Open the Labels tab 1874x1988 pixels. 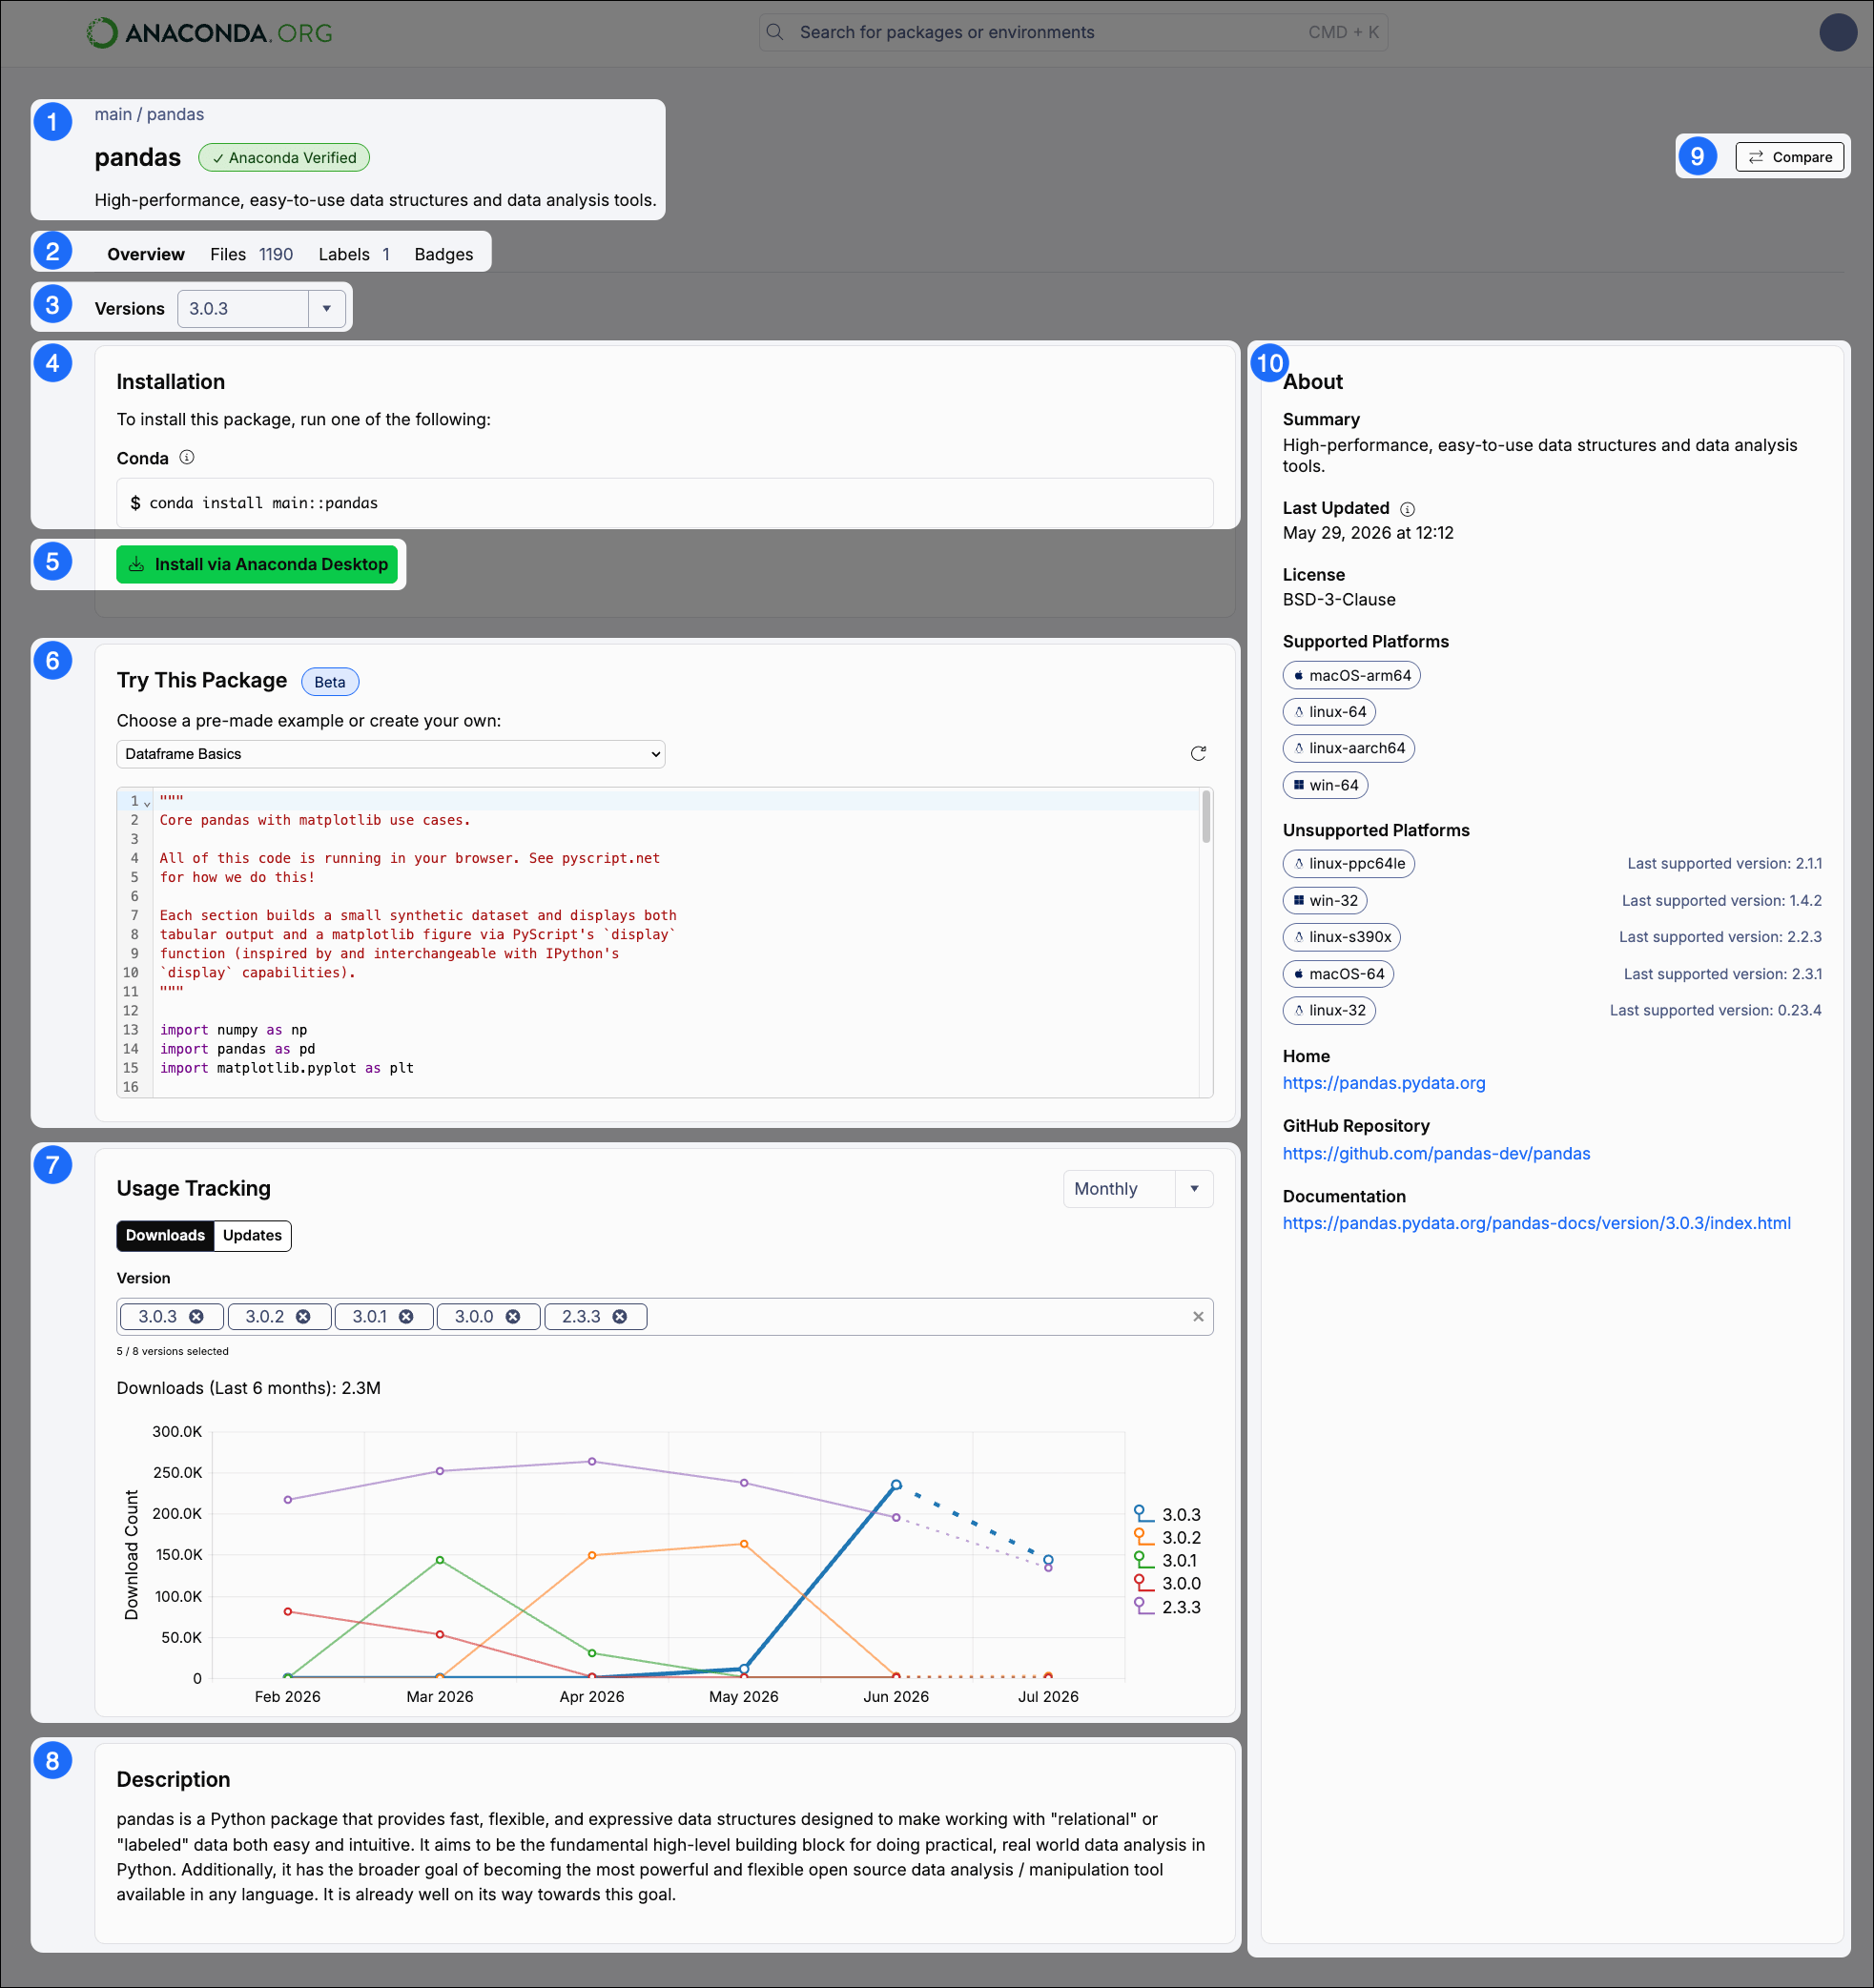pos(354,254)
